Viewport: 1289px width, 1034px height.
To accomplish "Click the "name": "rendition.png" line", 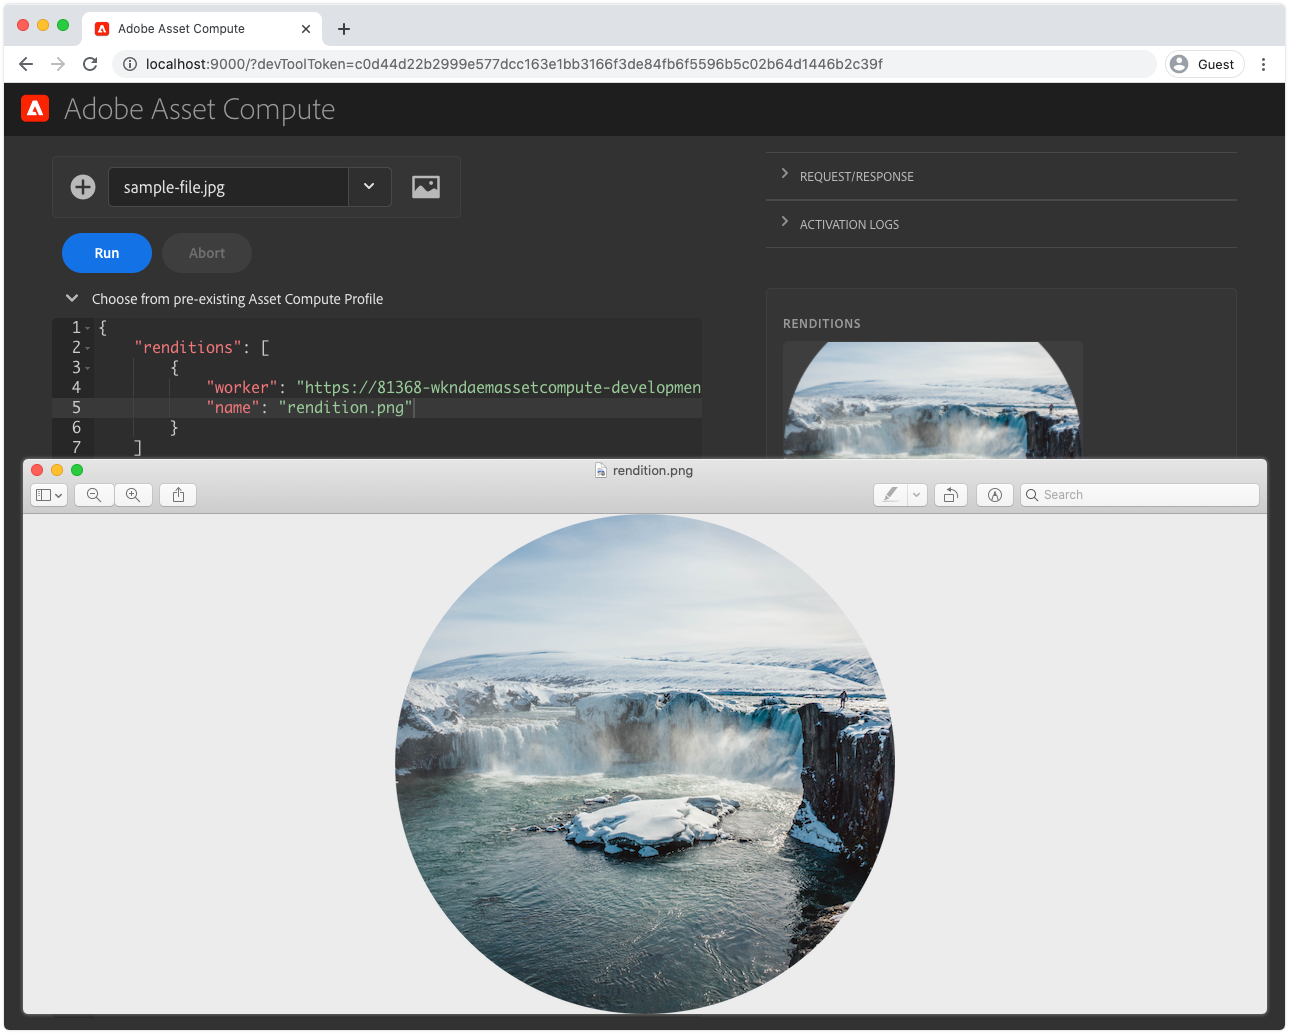I will pyautogui.click(x=309, y=407).
